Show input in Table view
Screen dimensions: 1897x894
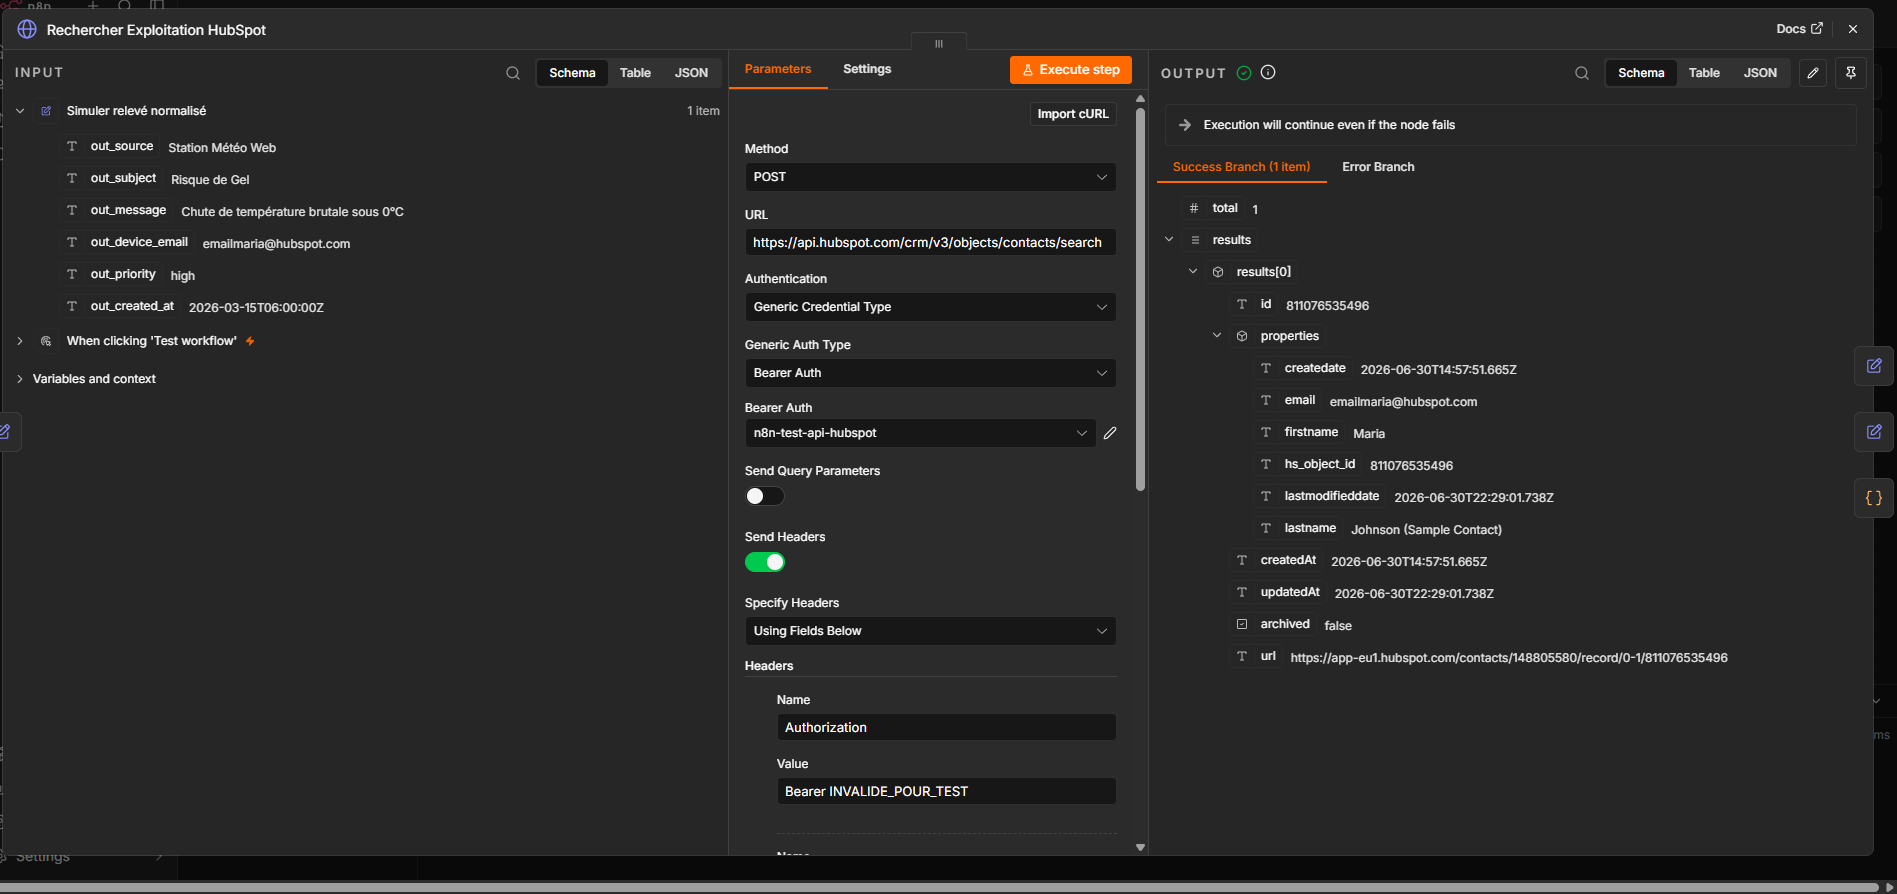point(635,73)
